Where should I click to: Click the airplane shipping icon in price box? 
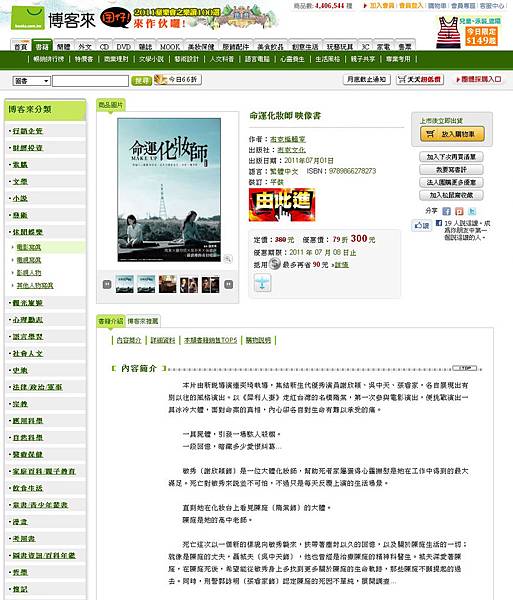click(262, 283)
